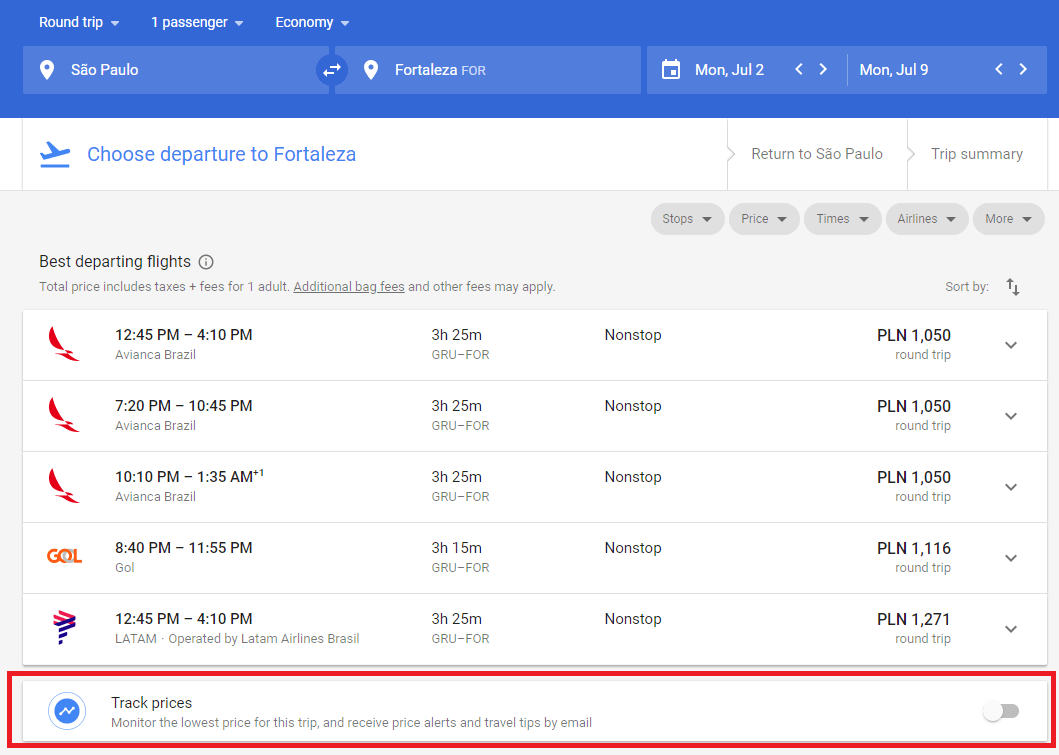Click the sort order arrows icon

[x=1012, y=287]
